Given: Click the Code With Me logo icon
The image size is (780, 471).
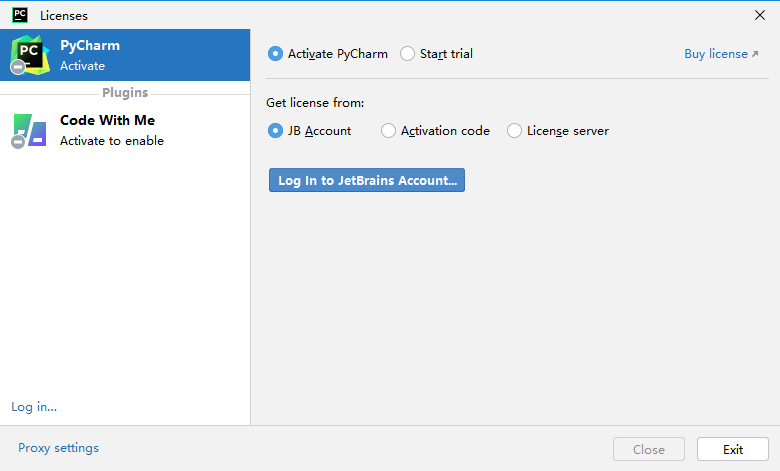Looking at the screenshot, I should click(29, 130).
